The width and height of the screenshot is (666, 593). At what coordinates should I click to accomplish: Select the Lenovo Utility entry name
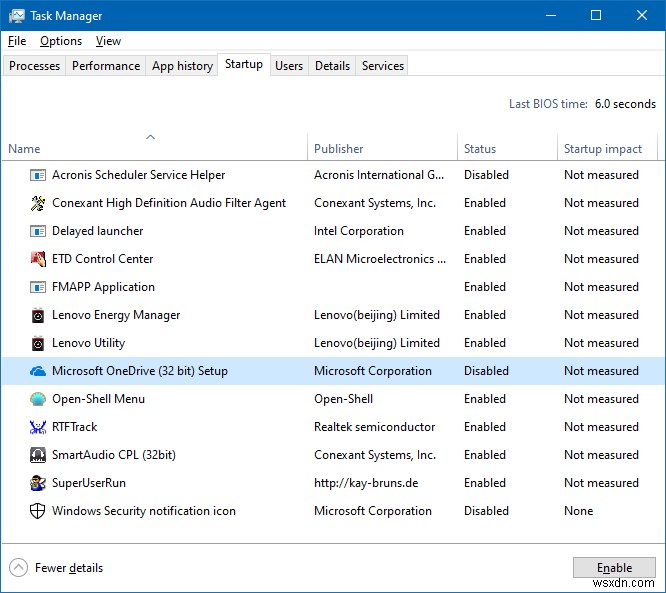[88, 343]
